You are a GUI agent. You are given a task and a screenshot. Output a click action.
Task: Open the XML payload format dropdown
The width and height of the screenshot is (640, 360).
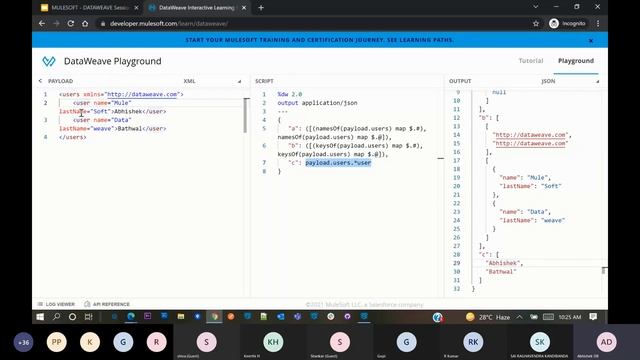[212, 81]
